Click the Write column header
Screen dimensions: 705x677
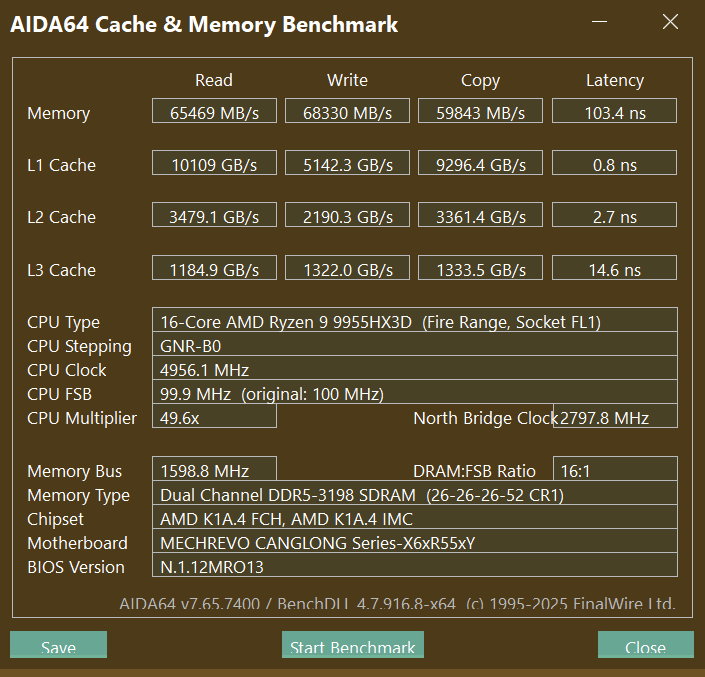coord(347,80)
